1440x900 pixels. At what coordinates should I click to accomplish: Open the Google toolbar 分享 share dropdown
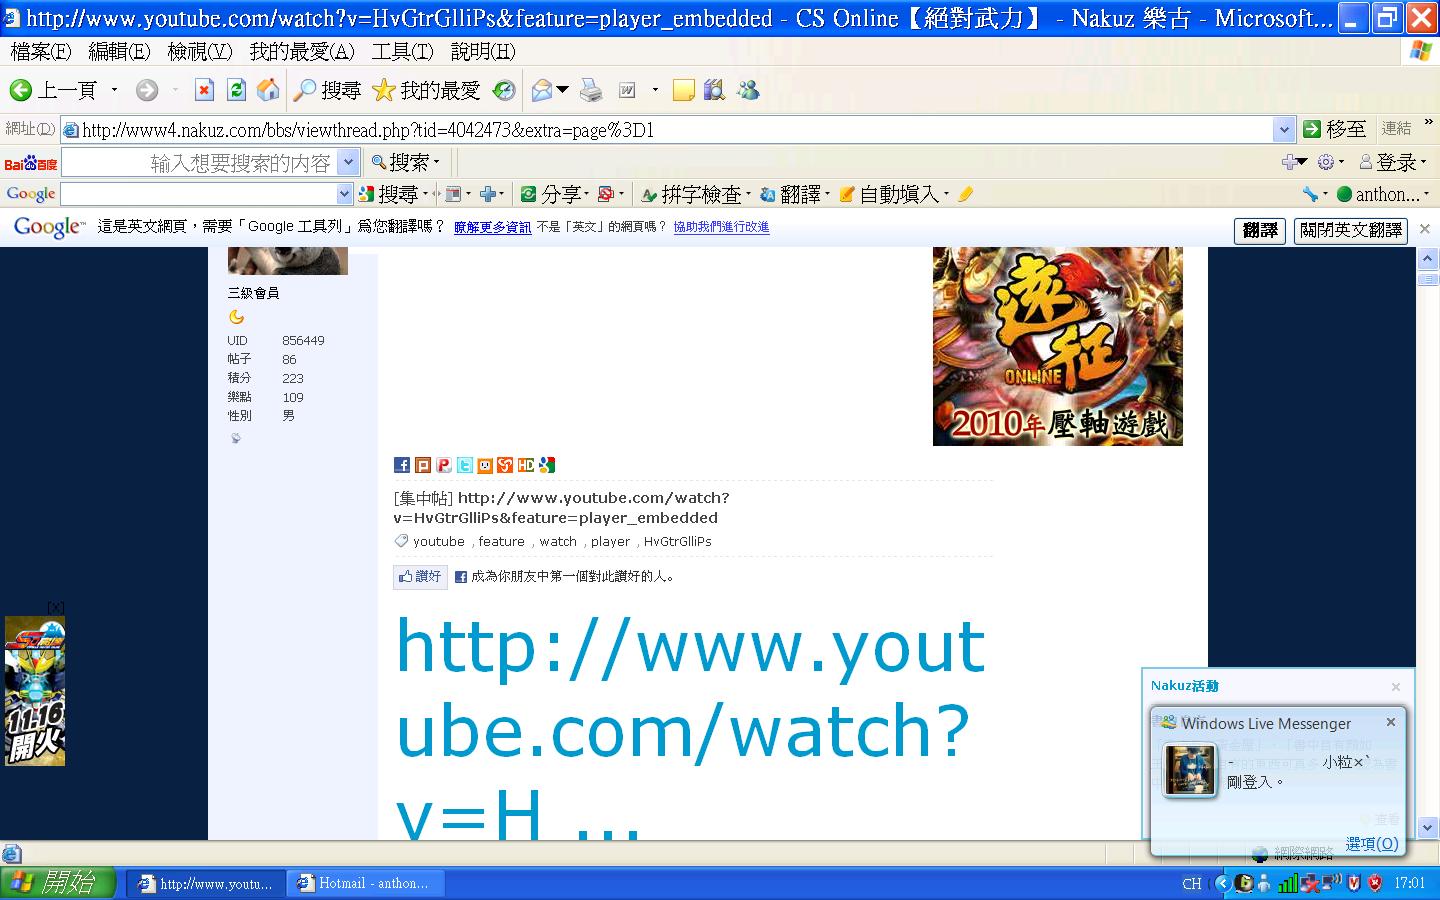click(x=555, y=194)
